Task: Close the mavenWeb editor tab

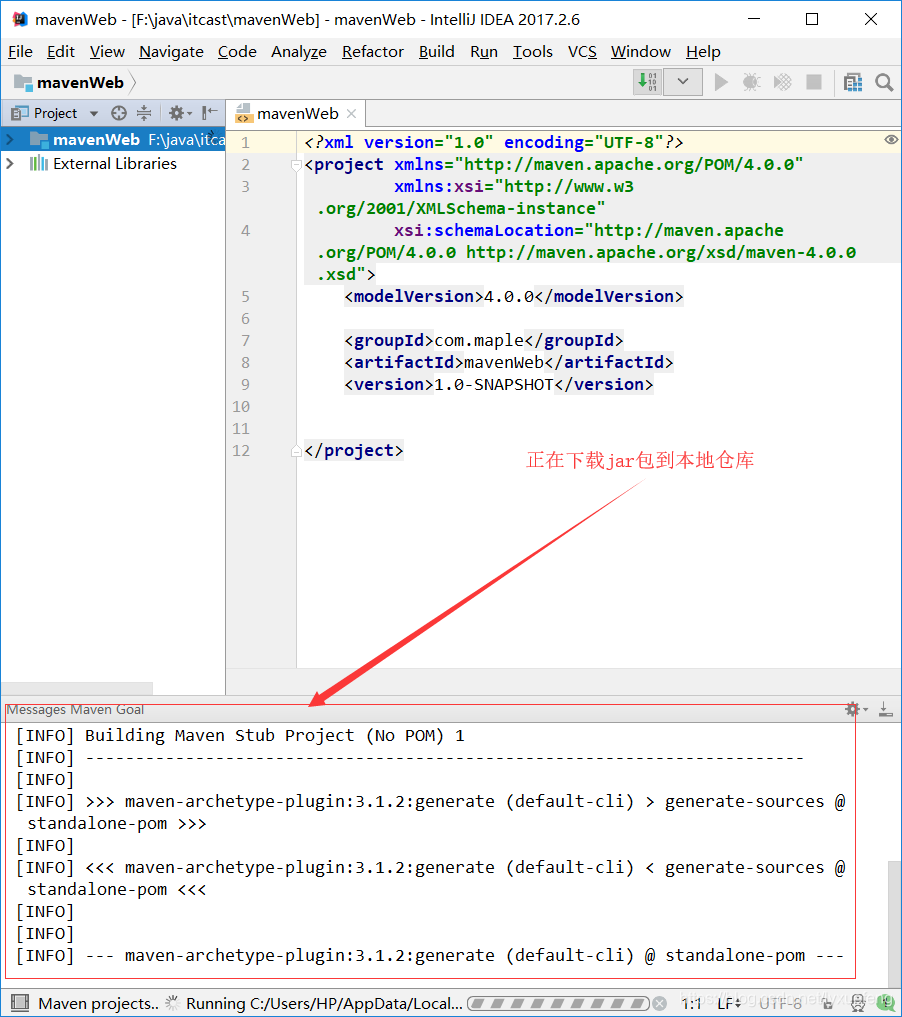Action: pyautogui.click(x=351, y=114)
